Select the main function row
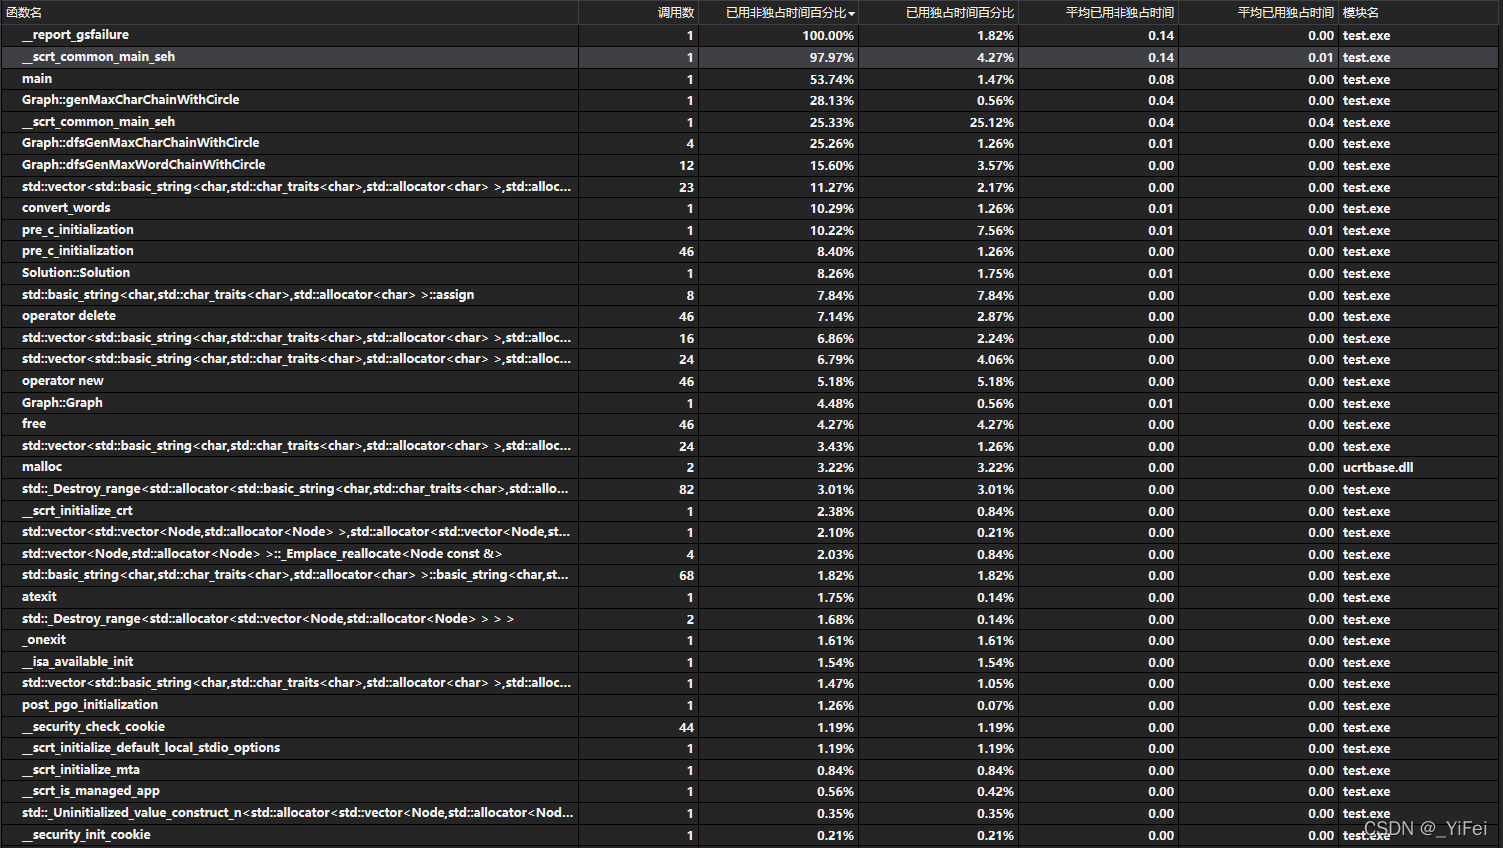The height and width of the screenshot is (848, 1503). 751,79
